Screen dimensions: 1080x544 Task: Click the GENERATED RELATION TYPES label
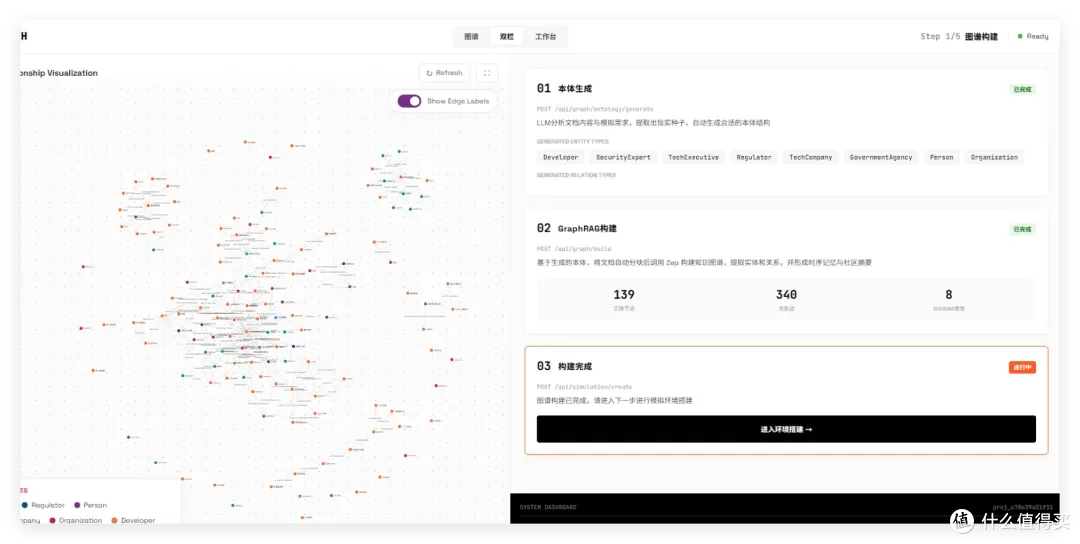point(576,176)
